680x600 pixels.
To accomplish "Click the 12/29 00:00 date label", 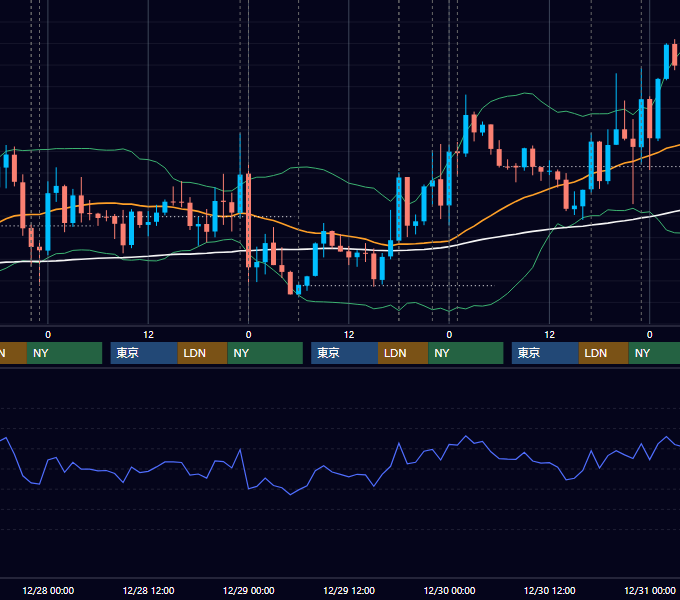I will pyautogui.click(x=248, y=590).
